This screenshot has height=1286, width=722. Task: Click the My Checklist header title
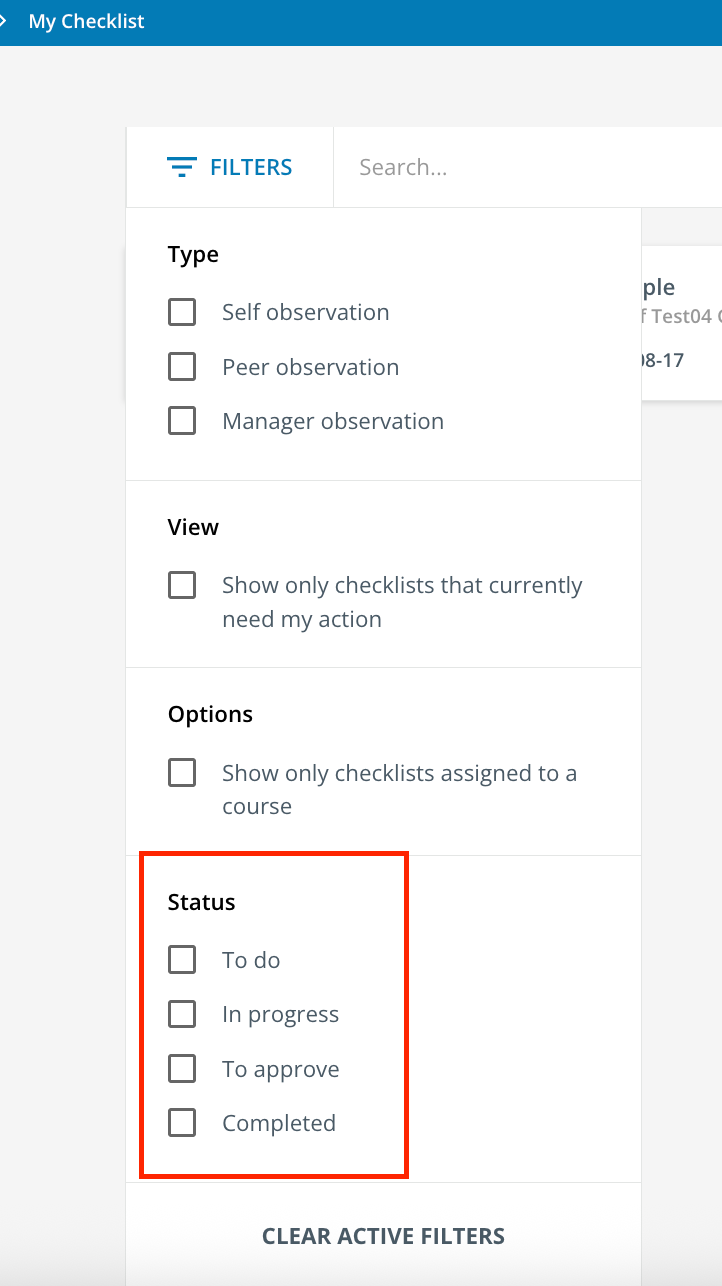87,21
